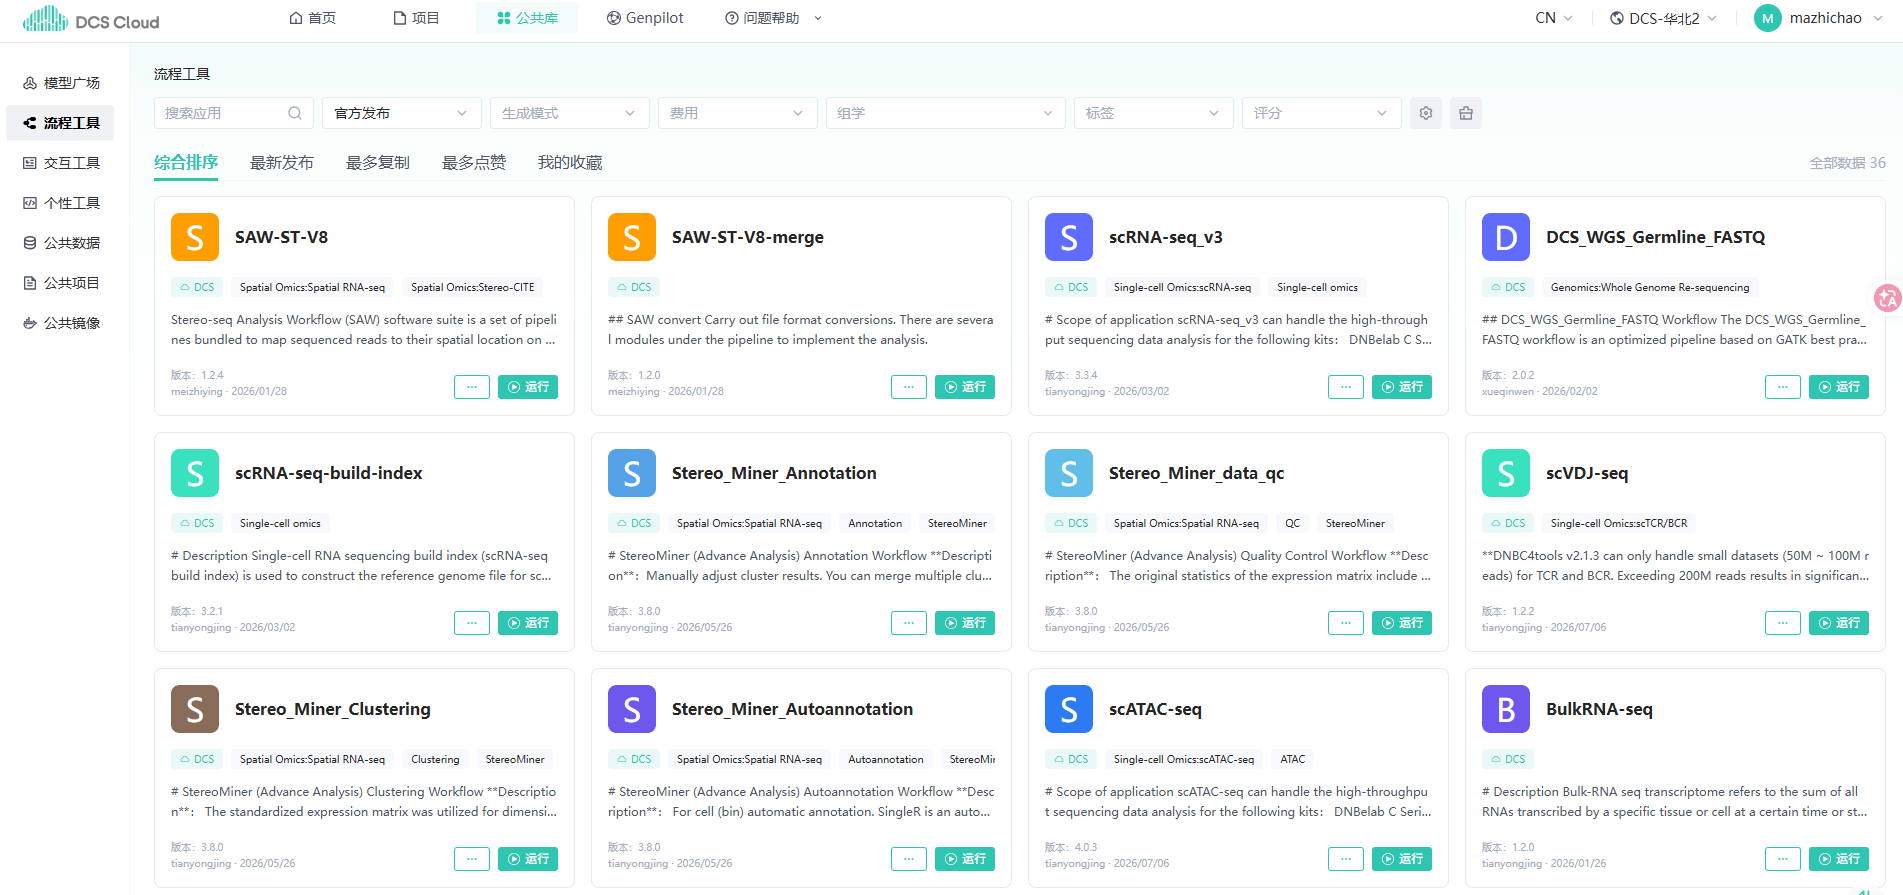1903x895 pixels.
Task: Open 公共库 in the top navigation
Action: (x=527, y=18)
